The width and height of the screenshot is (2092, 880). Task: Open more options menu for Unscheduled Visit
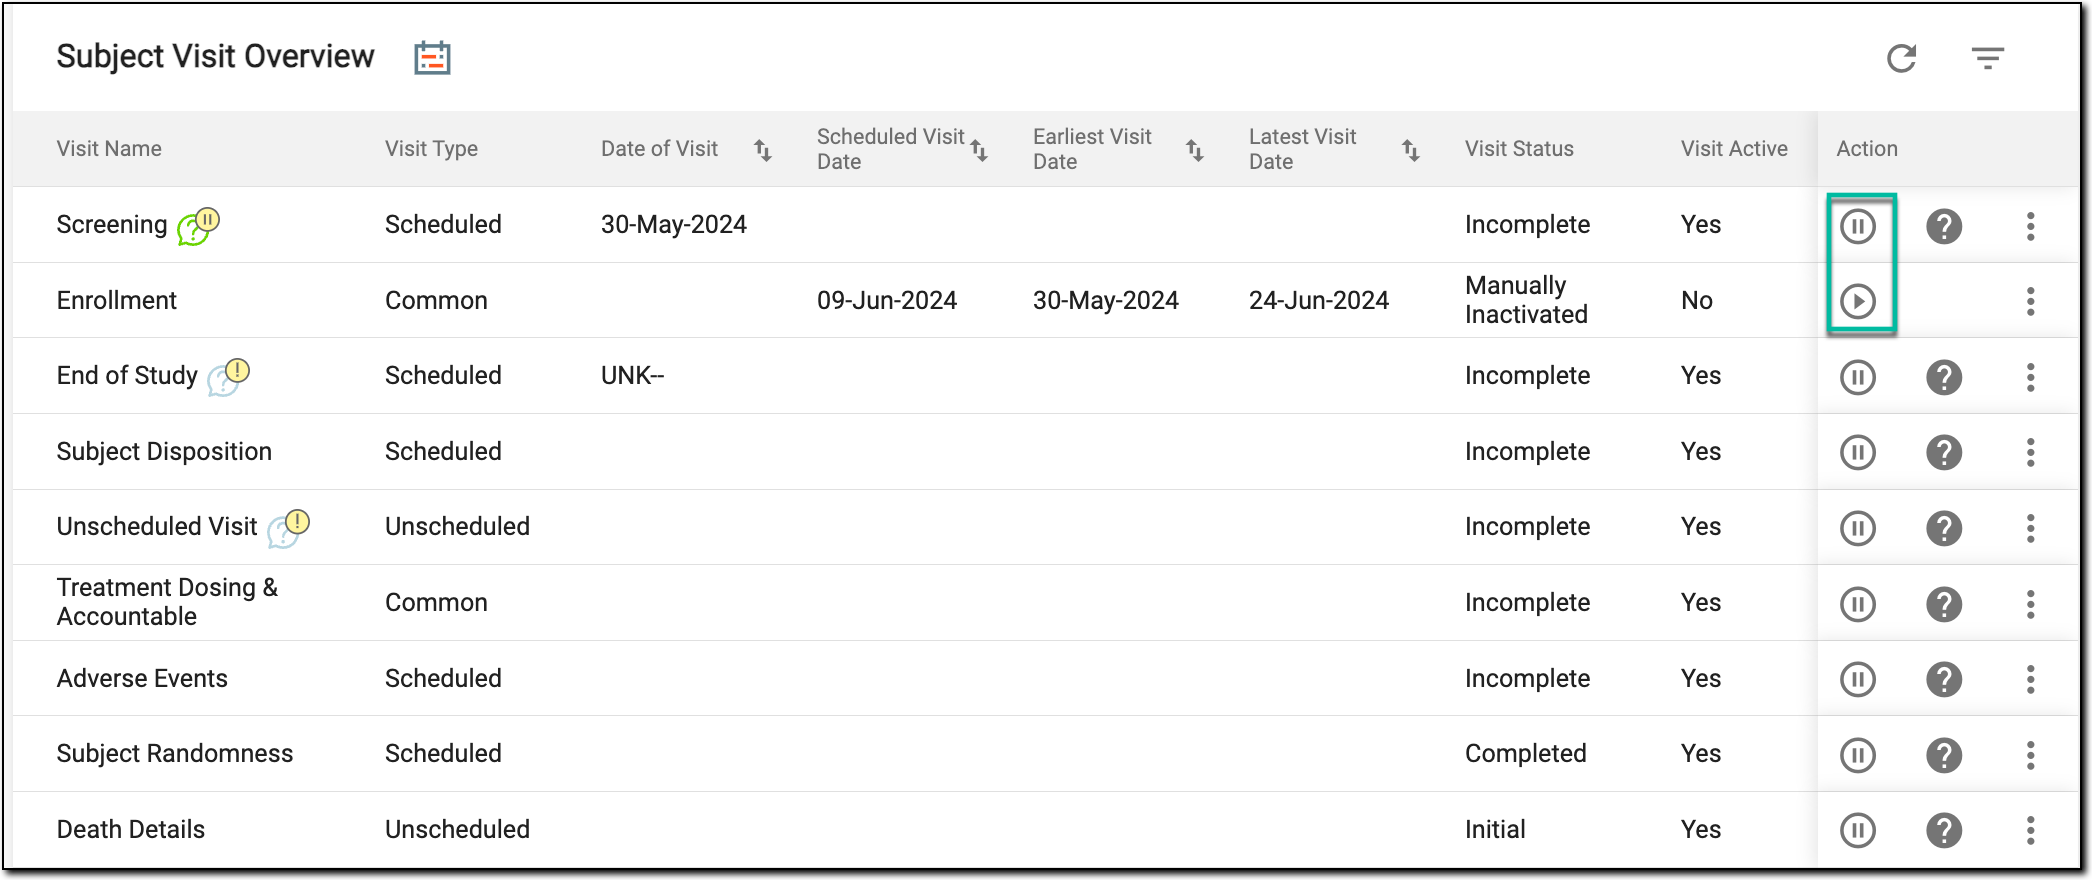2030,528
